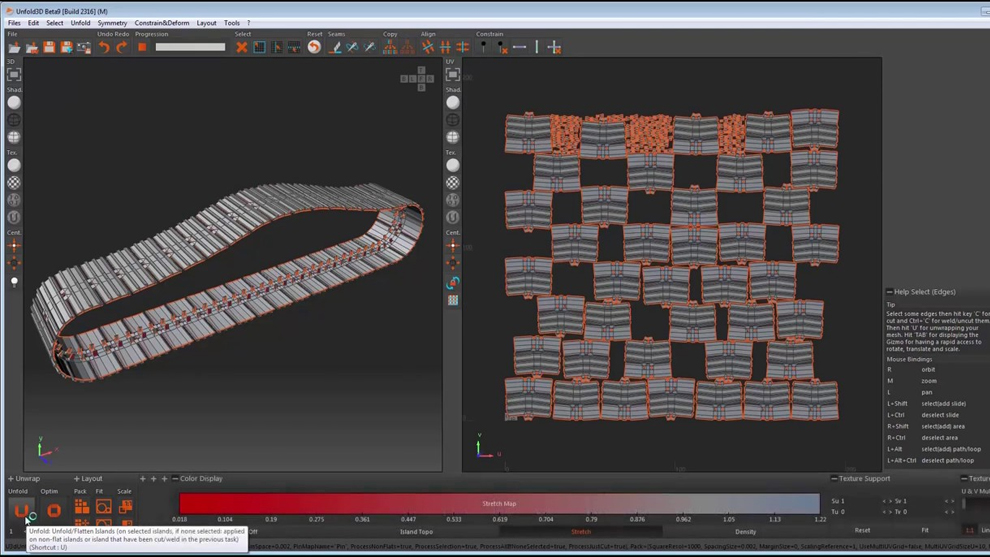The image size is (990, 557).
Task: Click Fit in Texture Support
Action: pyautogui.click(x=925, y=530)
